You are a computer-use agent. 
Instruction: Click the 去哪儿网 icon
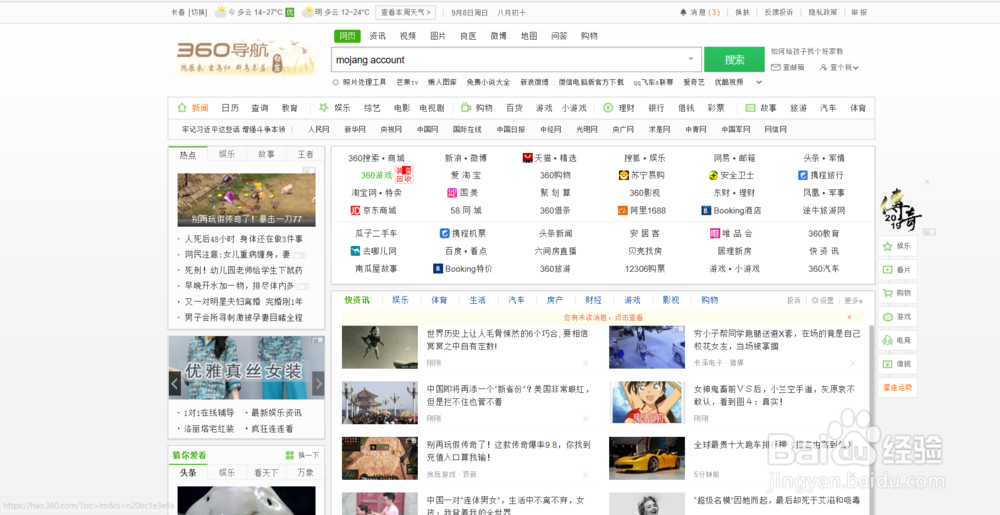pyautogui.click(x=355, y=251)
